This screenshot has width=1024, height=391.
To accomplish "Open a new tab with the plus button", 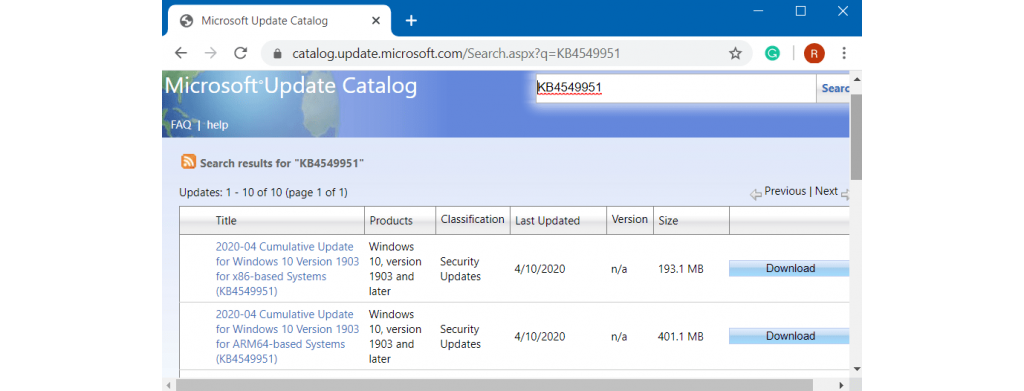I will click(x=411, y=20).
